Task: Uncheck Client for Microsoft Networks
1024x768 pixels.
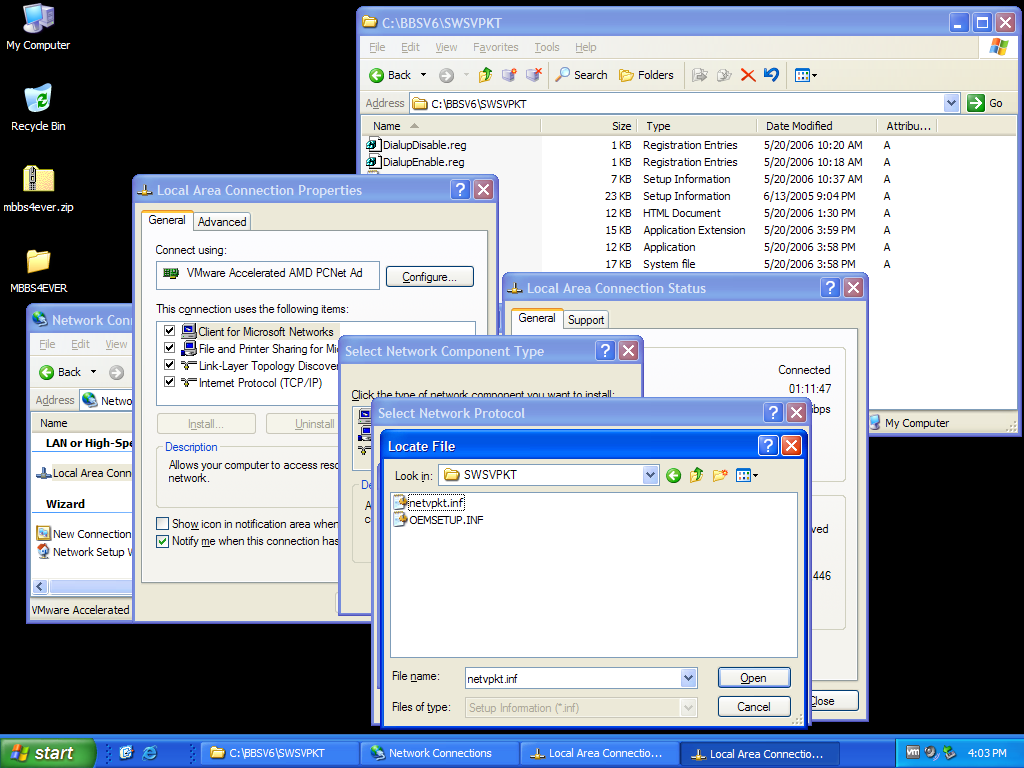Action: 169,331
